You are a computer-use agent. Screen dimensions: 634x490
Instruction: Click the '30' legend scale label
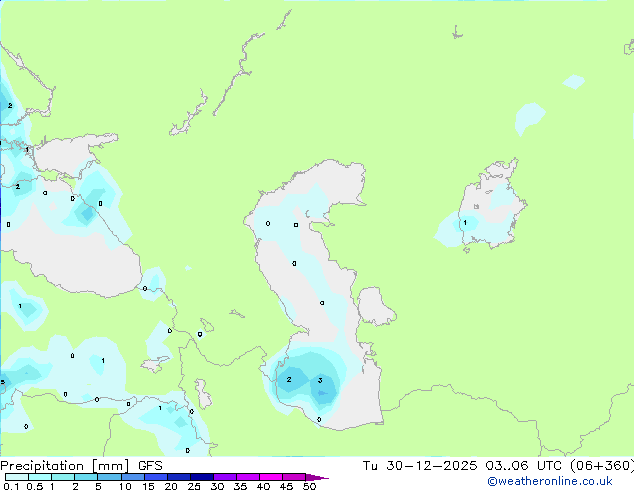pyautogui.click(x=217, y=486)
